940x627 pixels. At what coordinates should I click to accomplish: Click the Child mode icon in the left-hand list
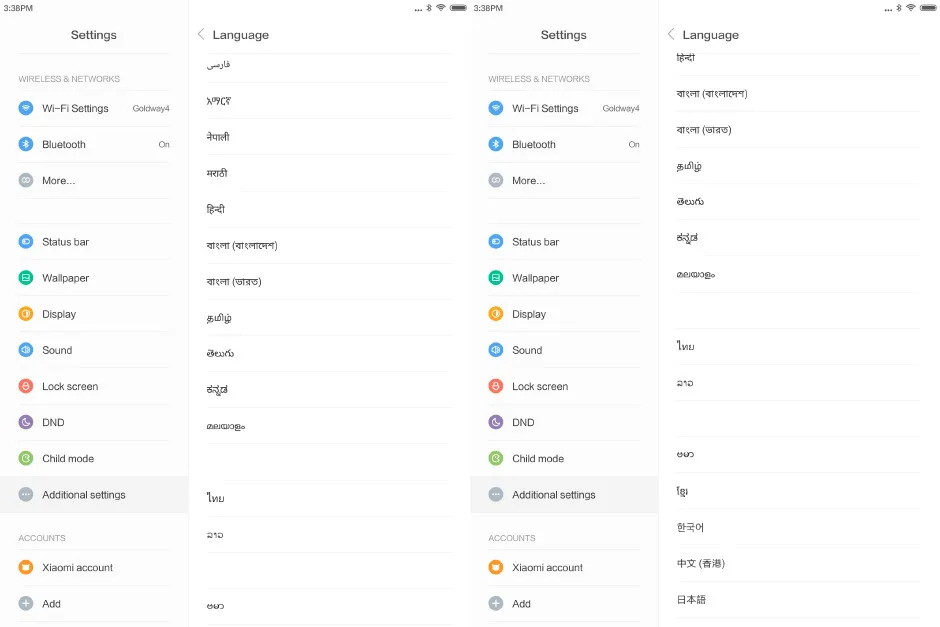tap(26, 458)
